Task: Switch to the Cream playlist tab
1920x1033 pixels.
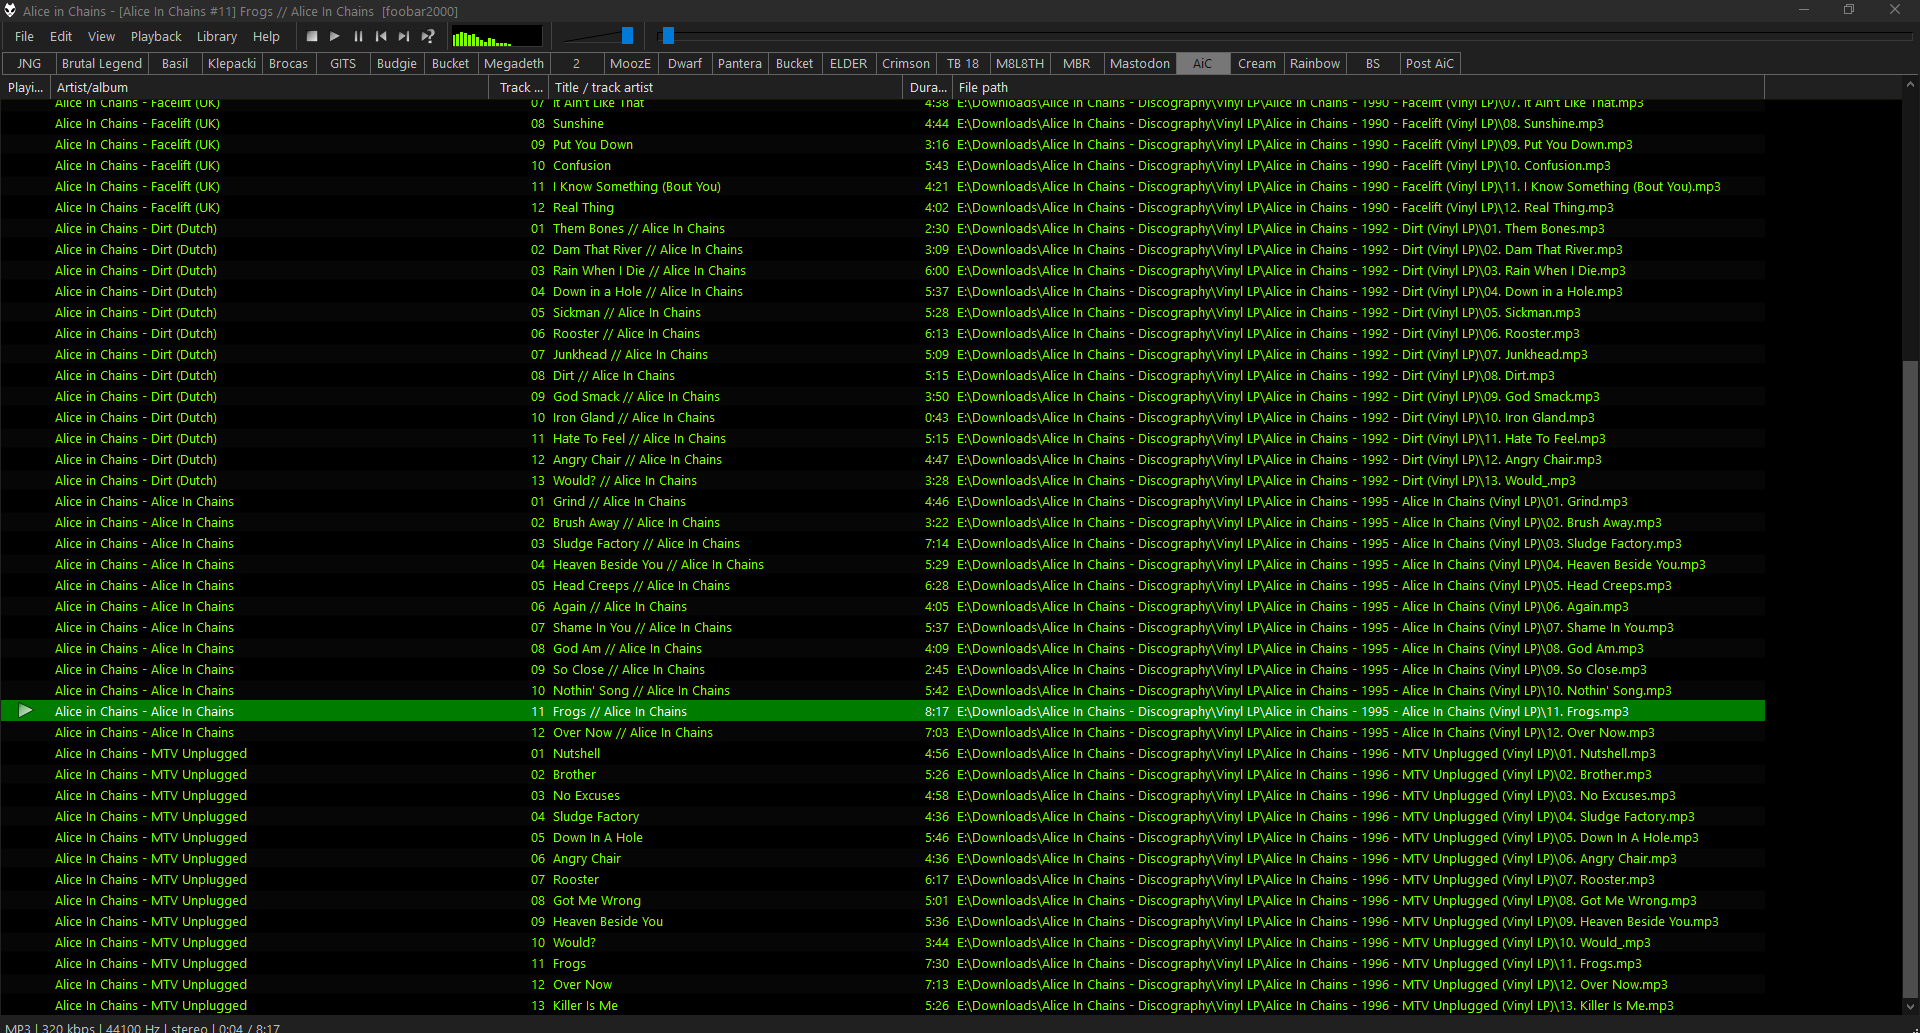Action: tap(1257, 64)
